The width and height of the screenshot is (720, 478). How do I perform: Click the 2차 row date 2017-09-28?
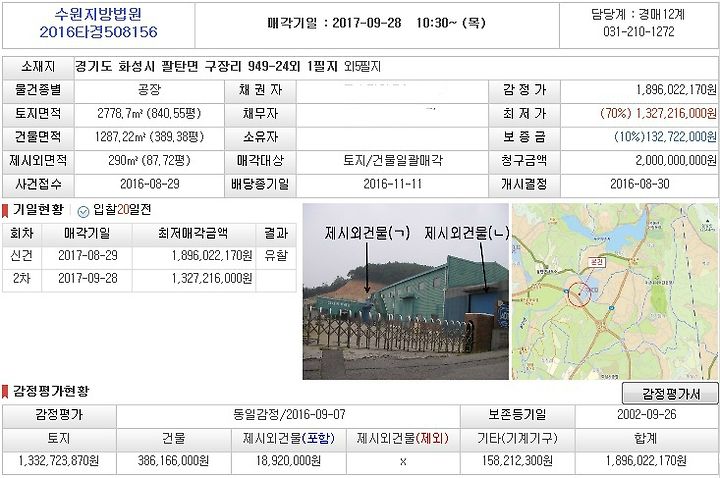click(88, 278)
